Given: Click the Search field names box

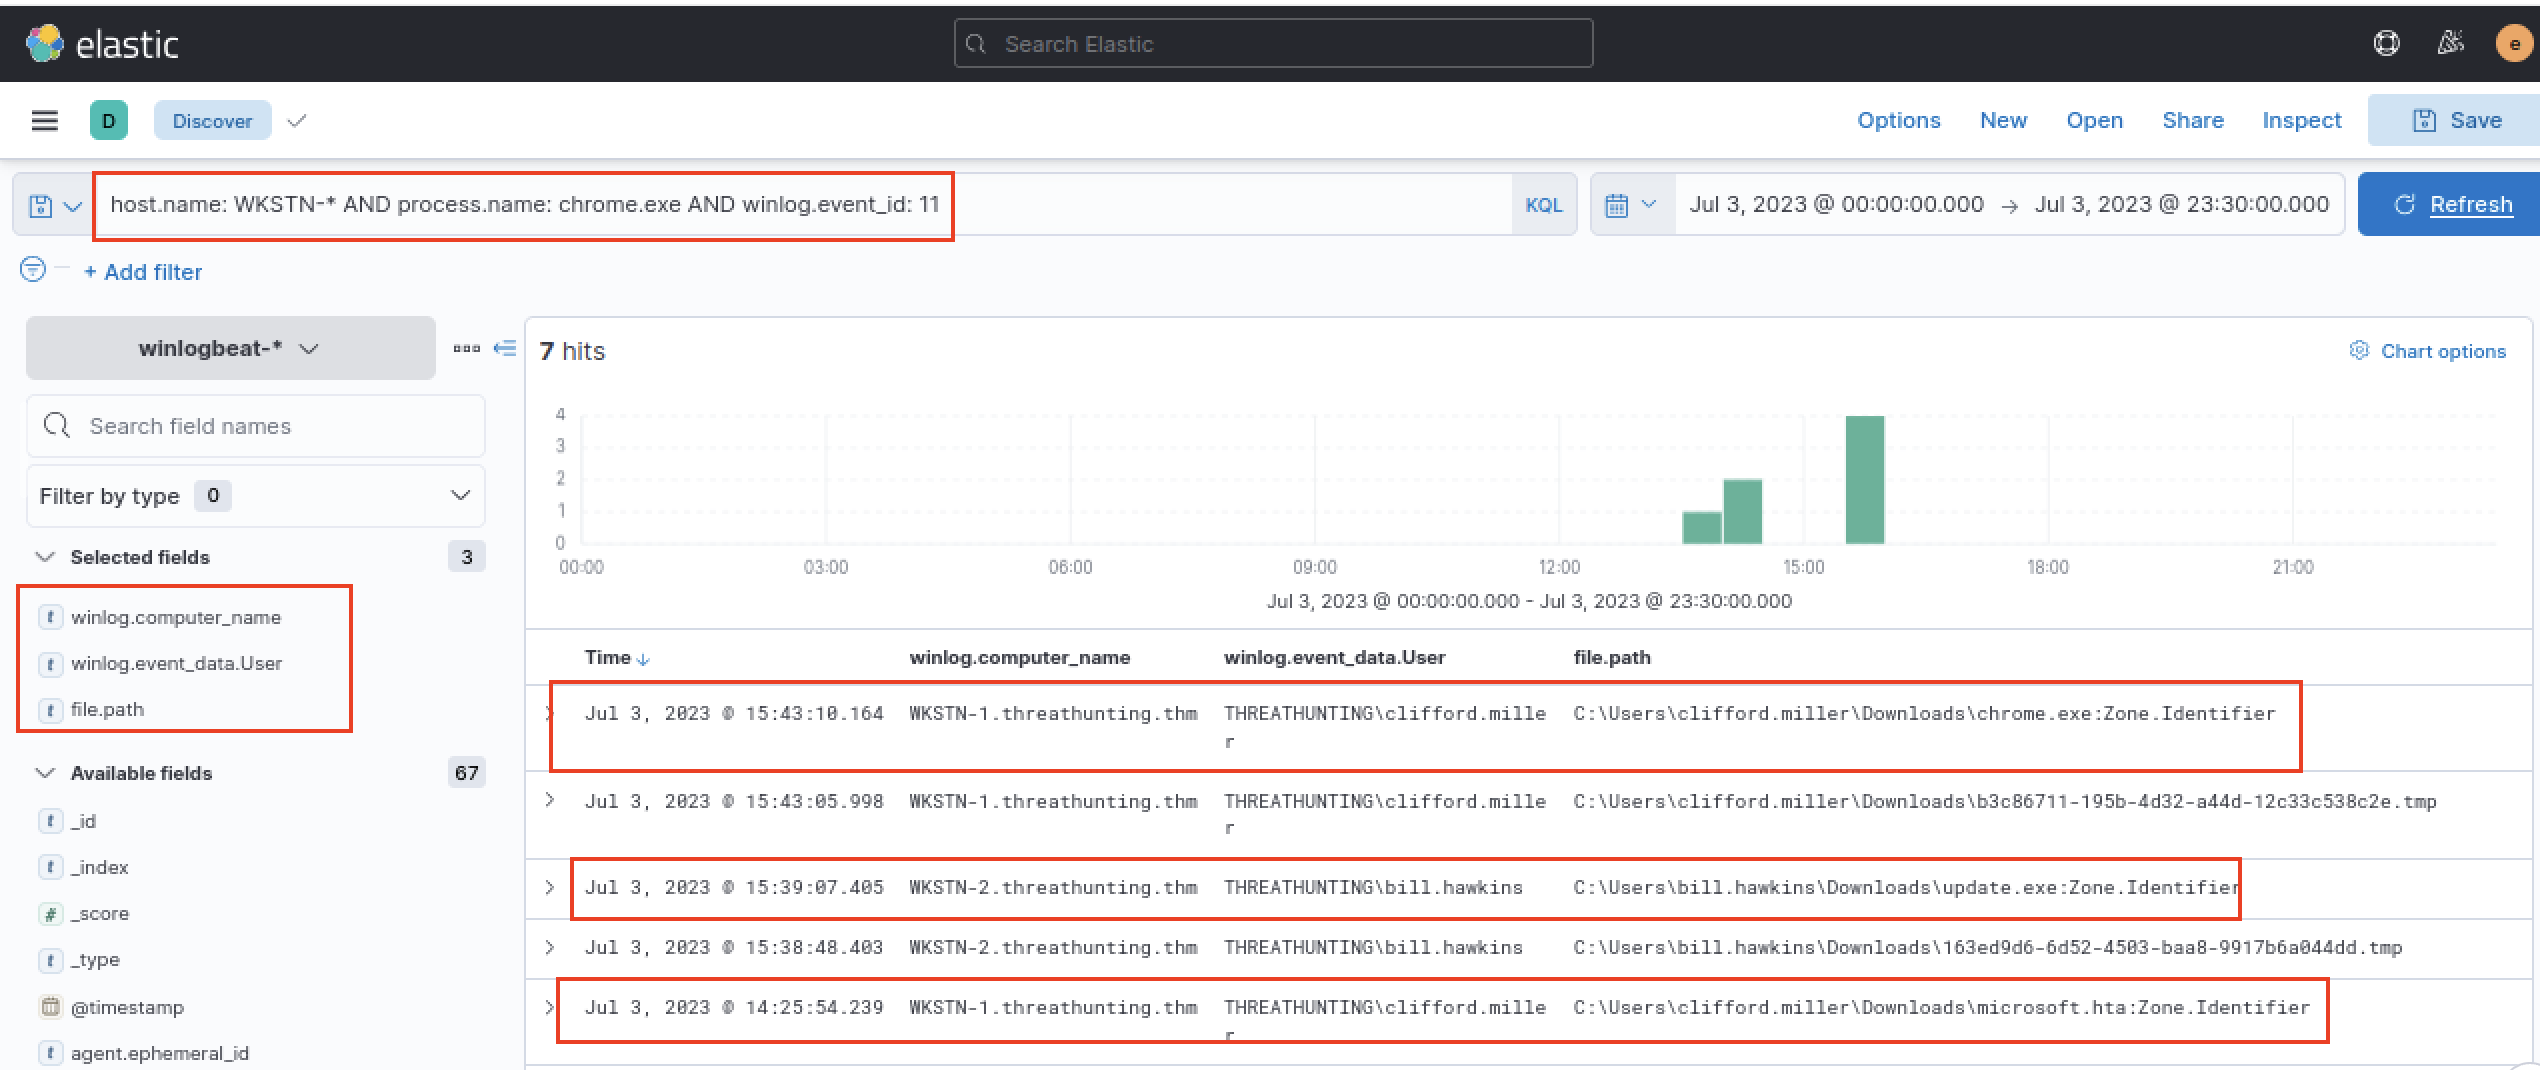Looking at the screenshot, I should 255,426.
